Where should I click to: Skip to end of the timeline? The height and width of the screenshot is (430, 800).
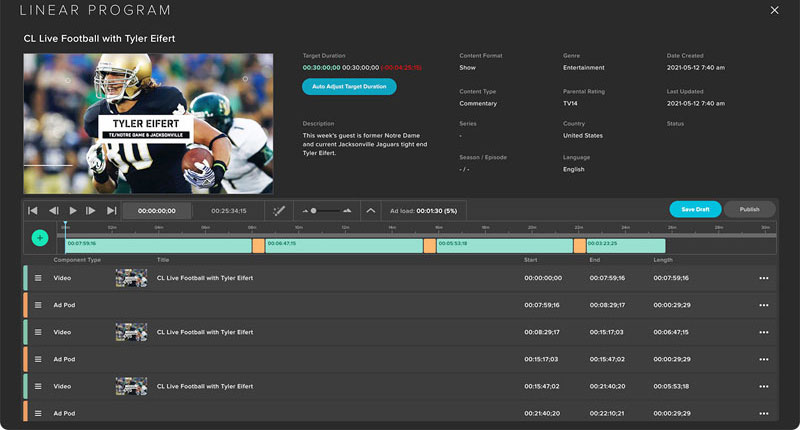[112, 211]
